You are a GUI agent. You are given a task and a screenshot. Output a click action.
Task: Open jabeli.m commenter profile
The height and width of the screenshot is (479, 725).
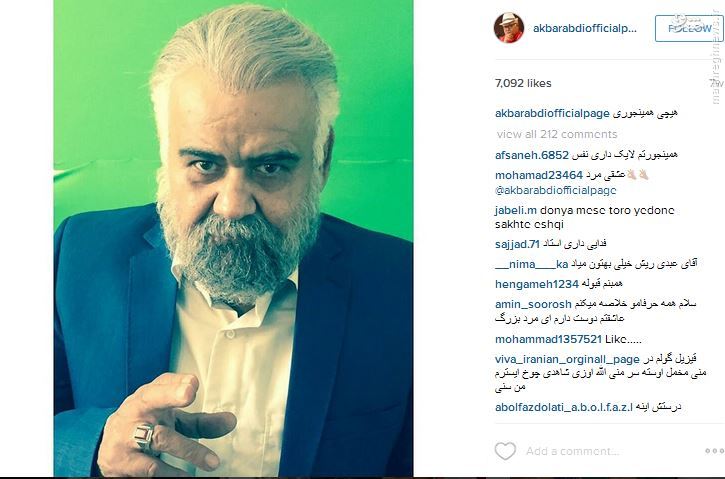516,210
